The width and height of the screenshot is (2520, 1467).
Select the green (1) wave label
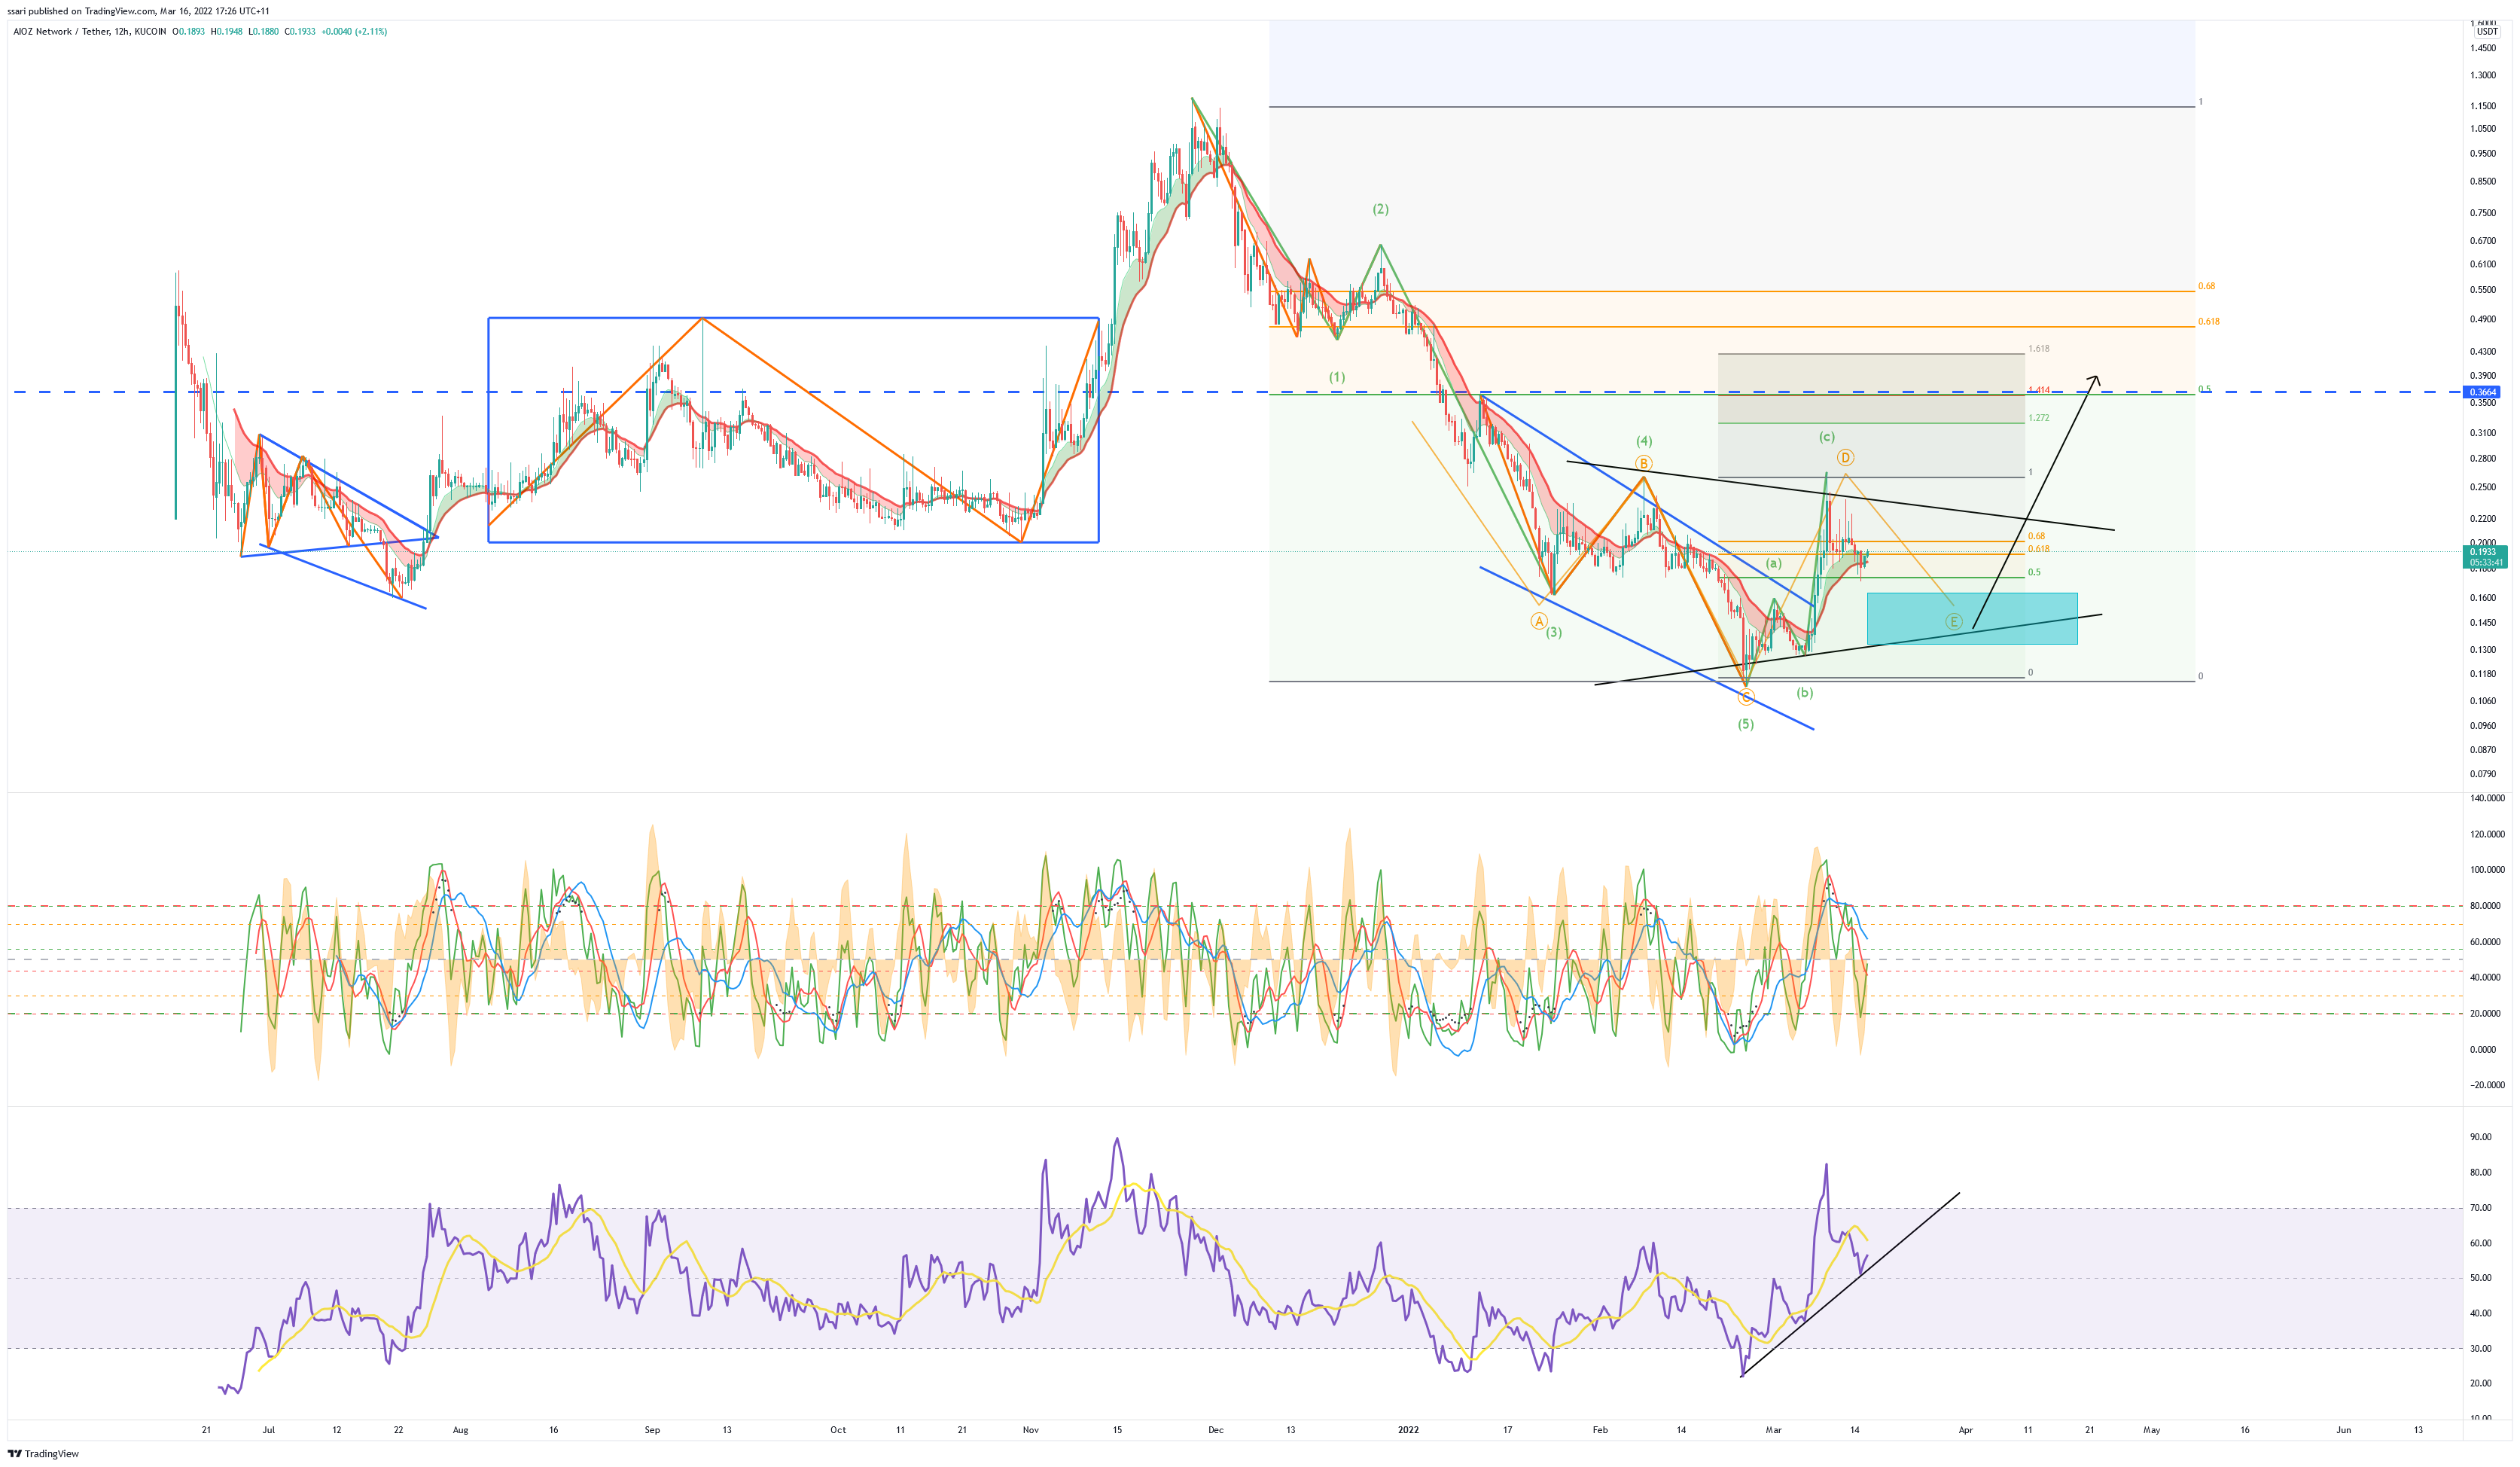[1337, 377]
